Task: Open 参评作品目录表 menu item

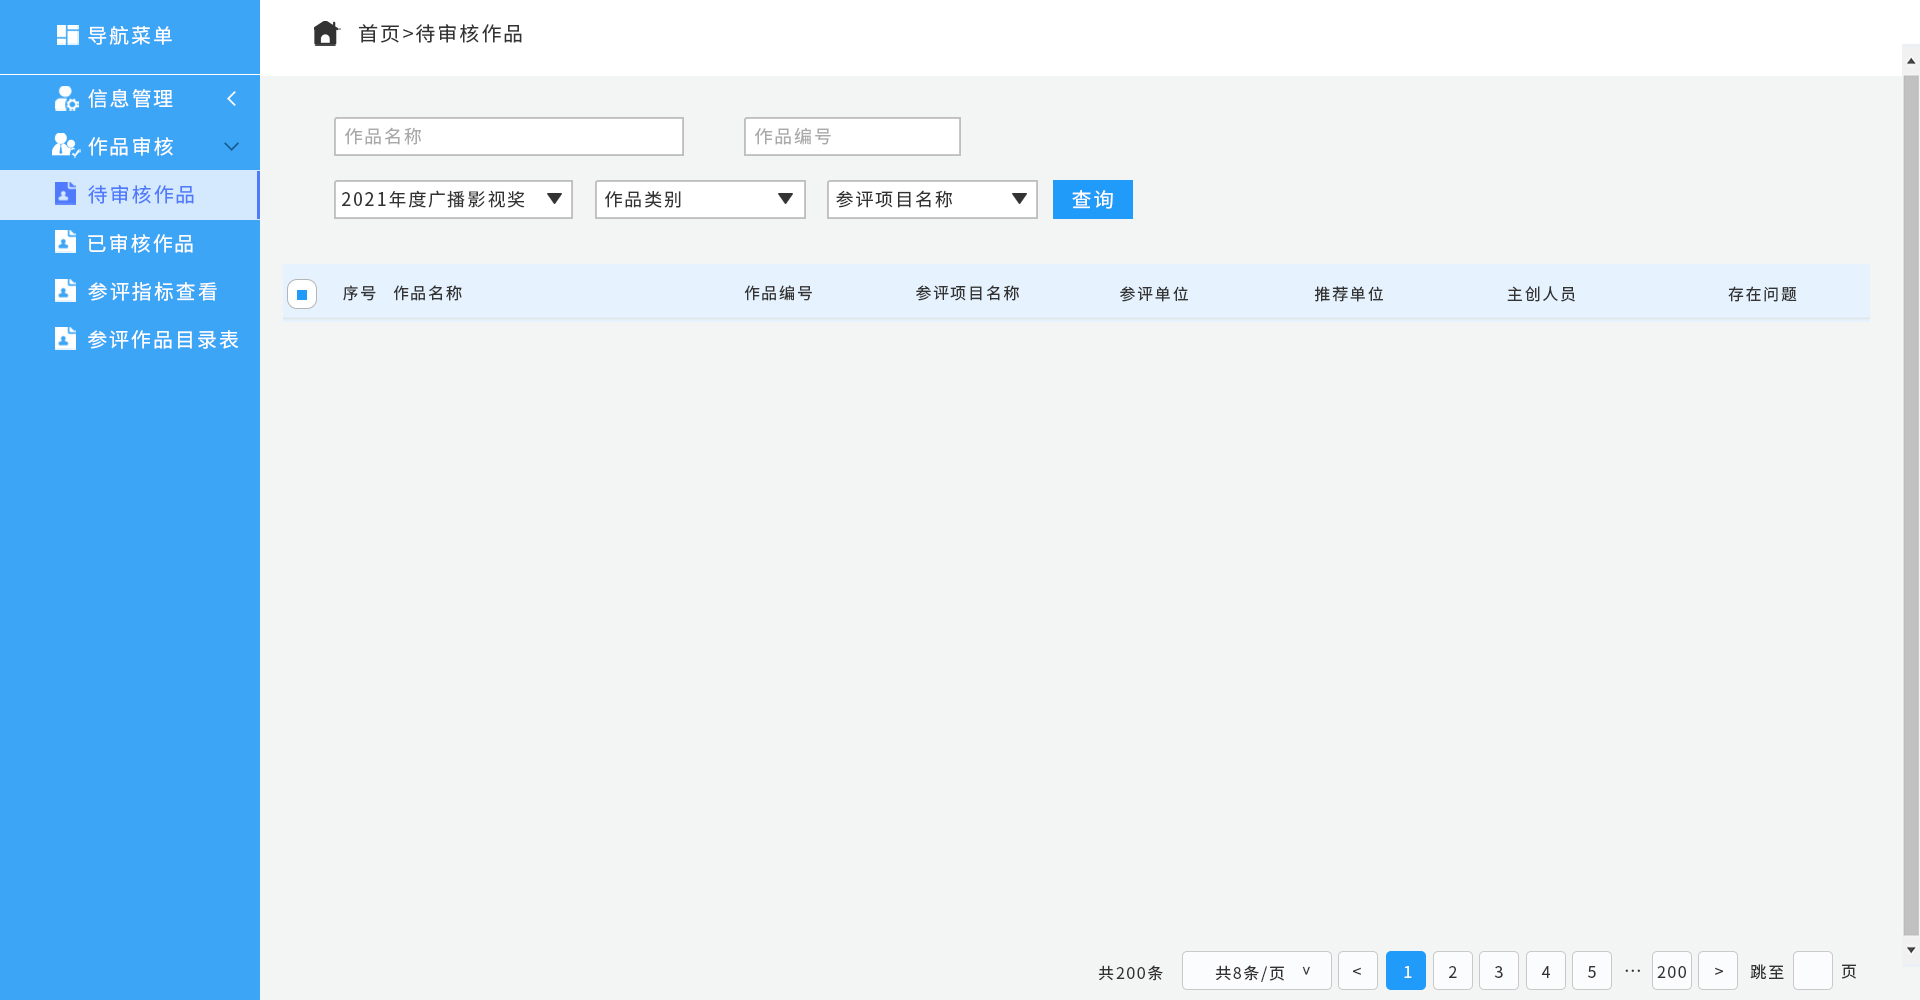Action: click(162, 340)
